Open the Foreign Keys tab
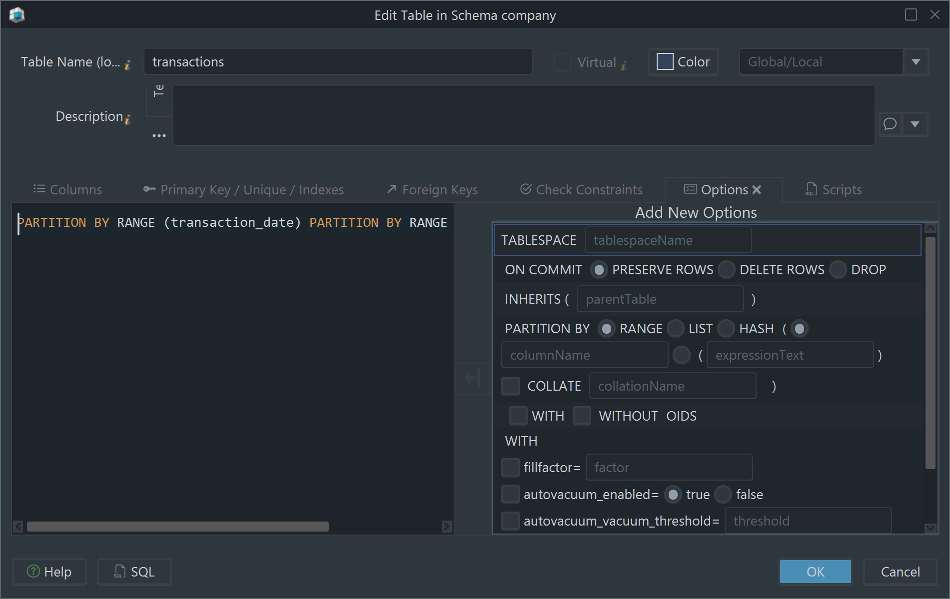The image size is (950, 599). point(433,190)
